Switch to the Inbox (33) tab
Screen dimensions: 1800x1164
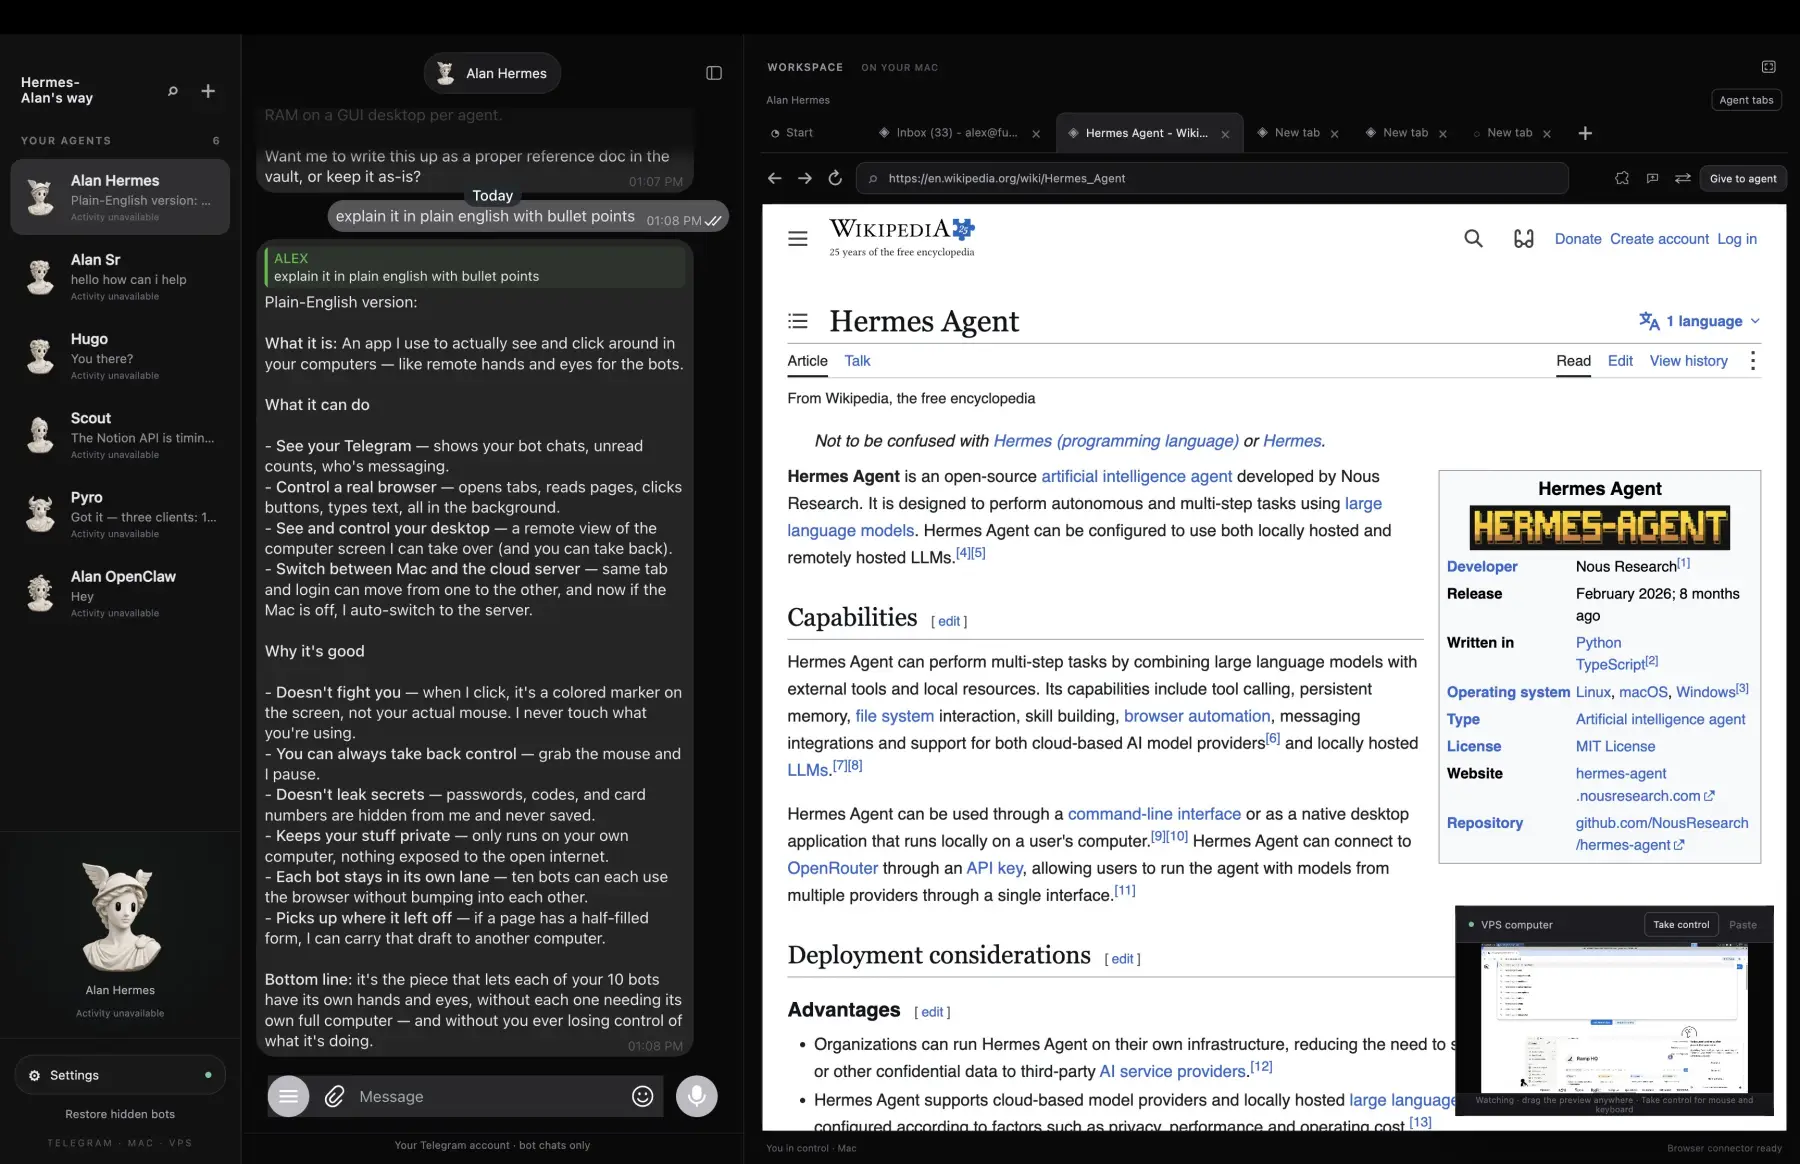tap(957, 133)
